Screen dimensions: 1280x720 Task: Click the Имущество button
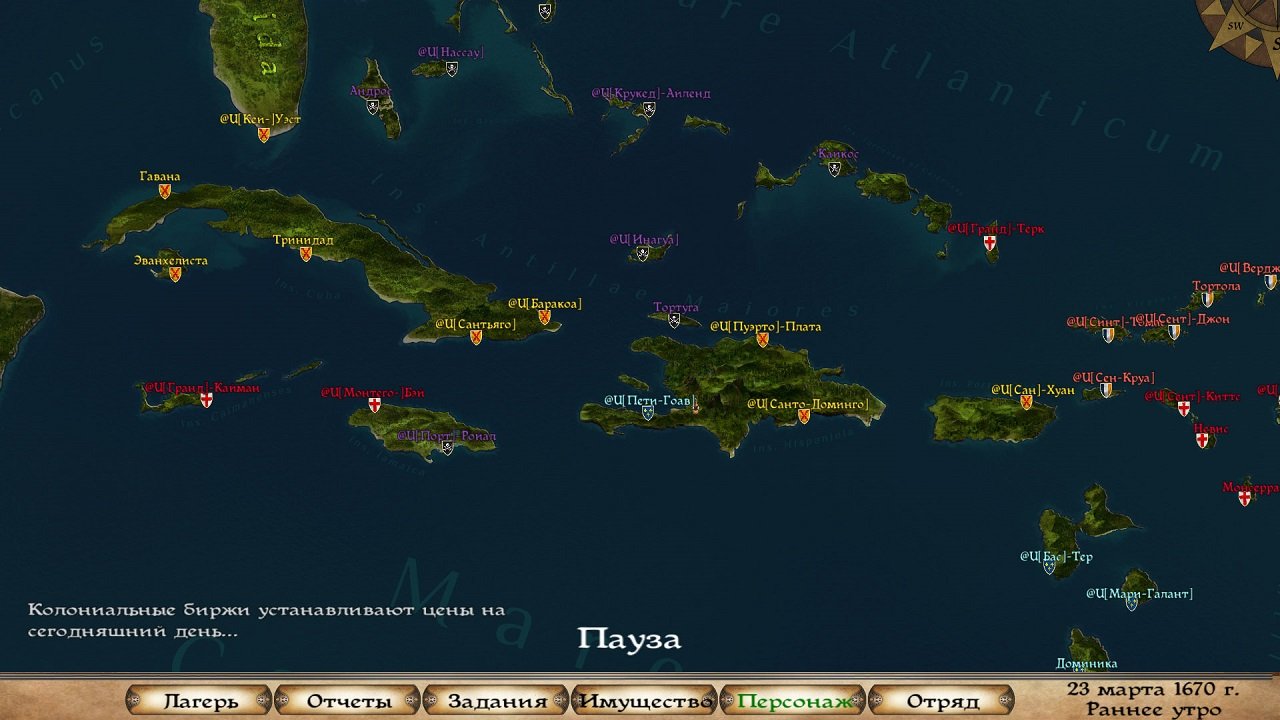[x=645, y=700]
